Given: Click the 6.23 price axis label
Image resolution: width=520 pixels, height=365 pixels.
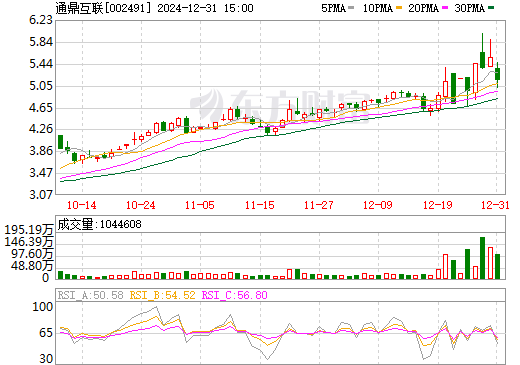Looking at the screenshot, I should point(41,20).
